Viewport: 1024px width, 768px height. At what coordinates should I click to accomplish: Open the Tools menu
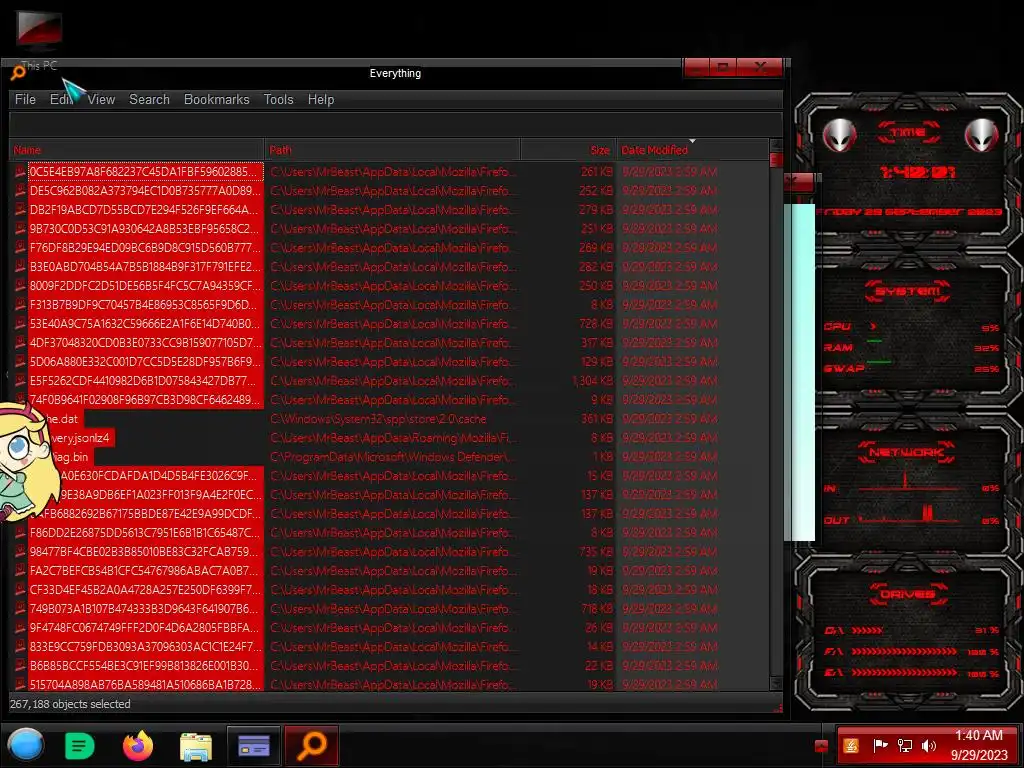point(278,99)
